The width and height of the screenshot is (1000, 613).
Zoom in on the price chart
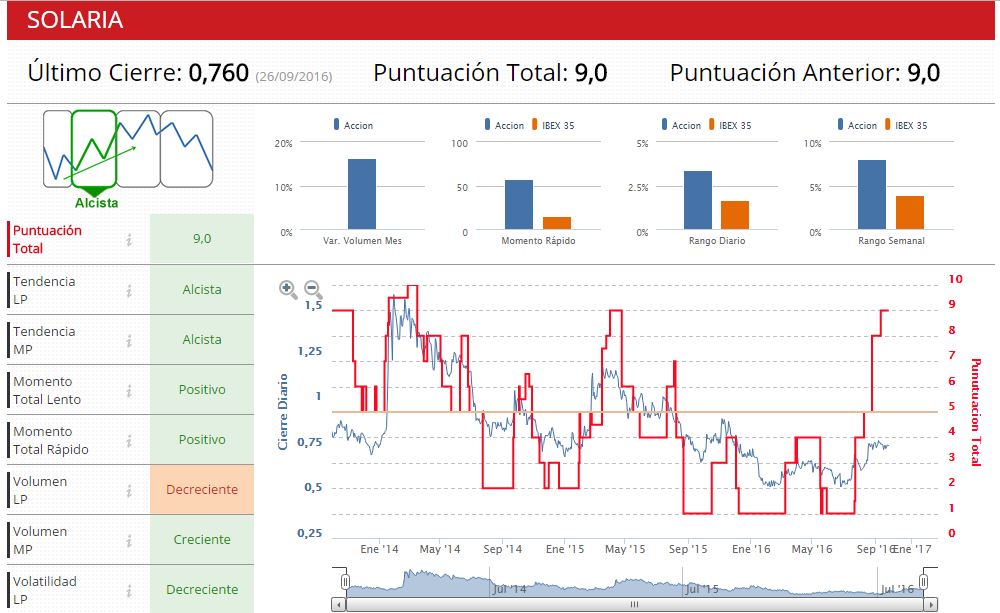(288, 289)
